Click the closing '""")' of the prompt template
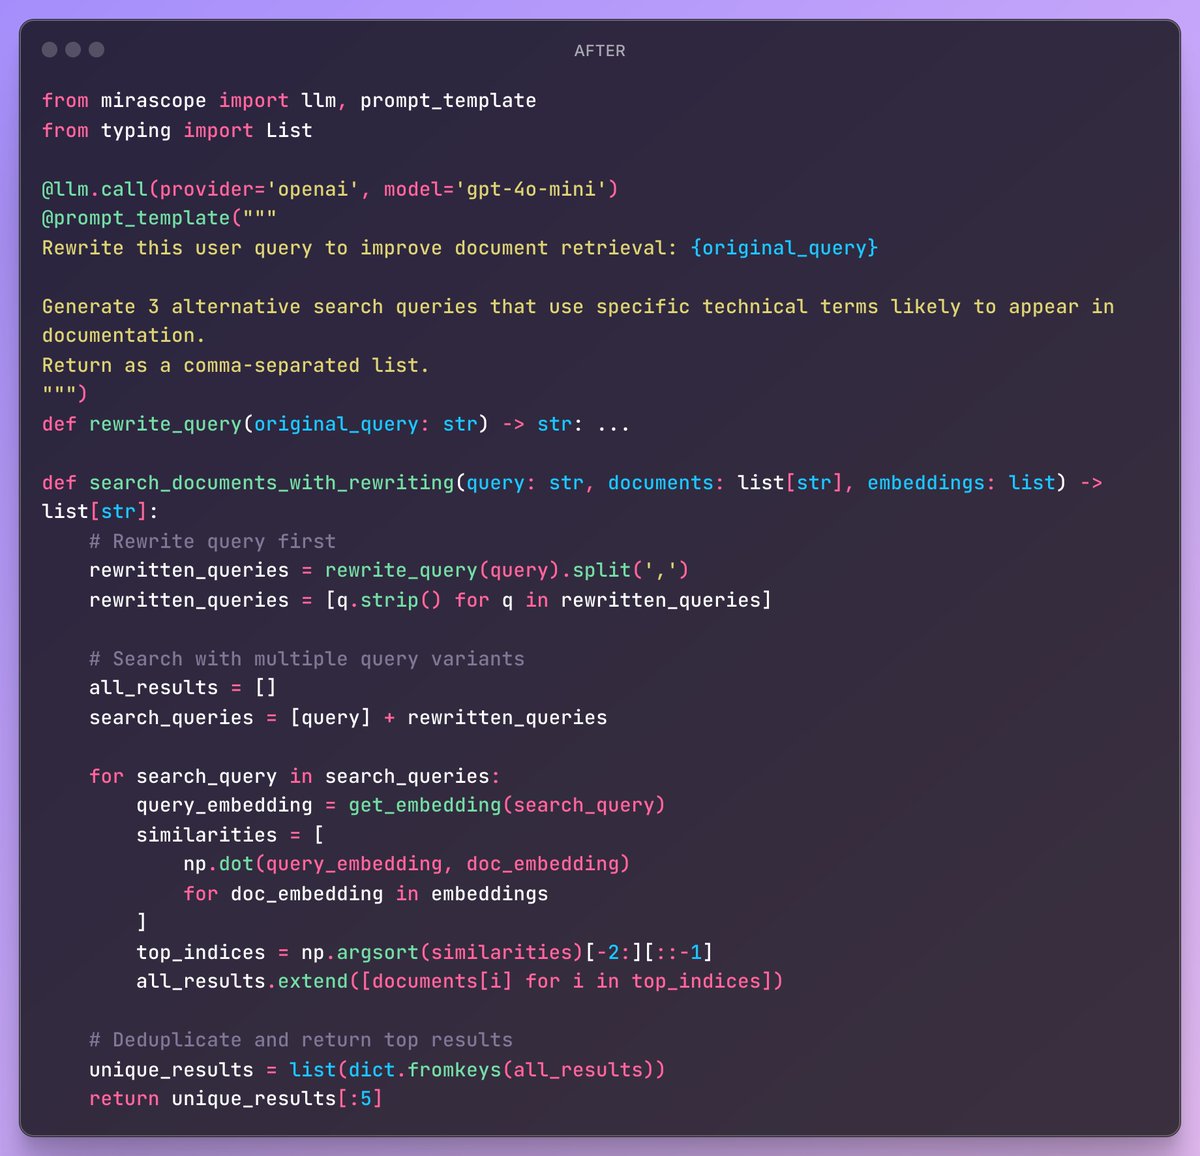This screenshot has height=1156, width=1200. point(65,394)
